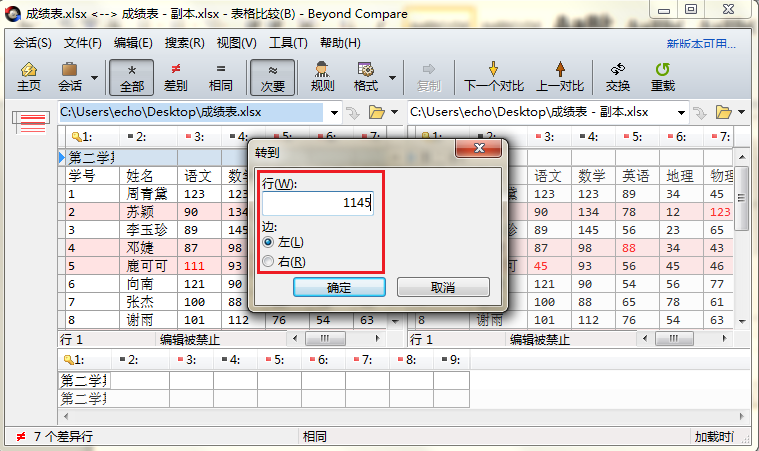Jump to 上一对比 previous difference

pos(560,77)
